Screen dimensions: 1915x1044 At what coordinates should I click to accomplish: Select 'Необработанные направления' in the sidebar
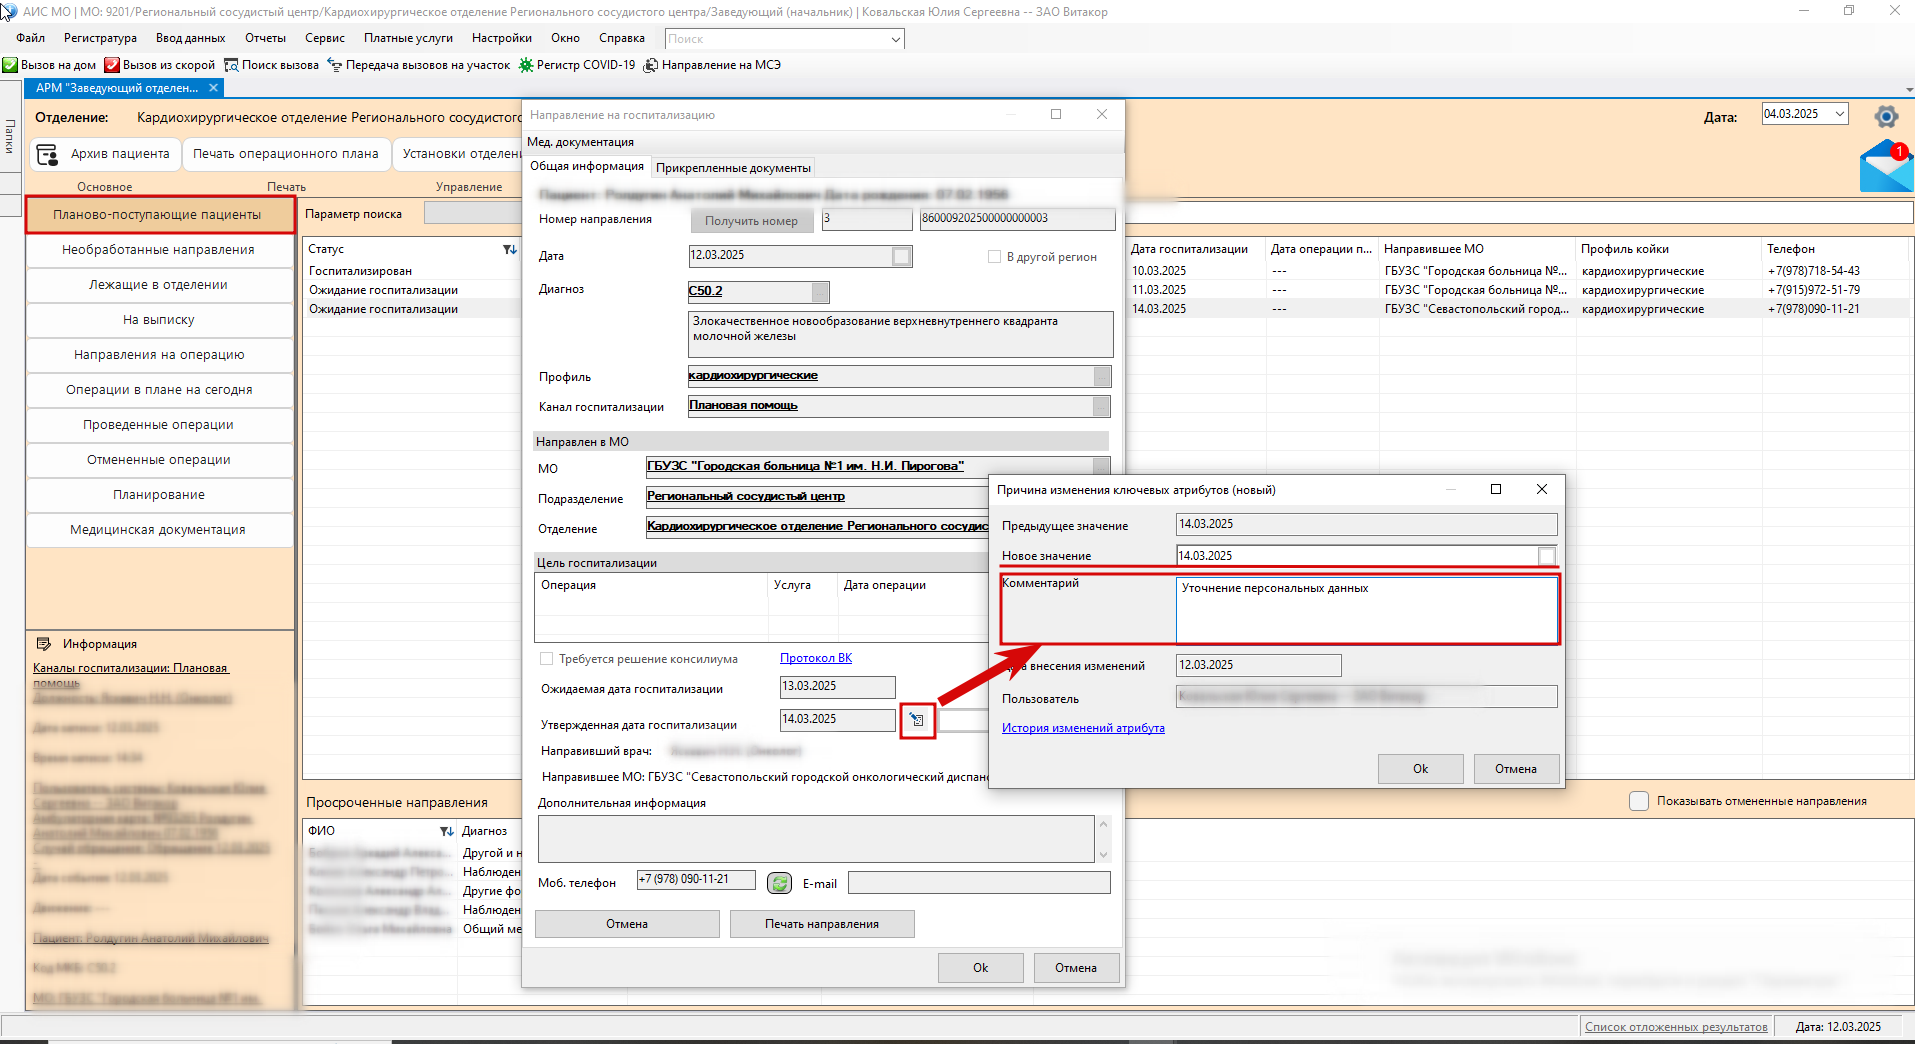pyautogui.click(x=158, y=250)
